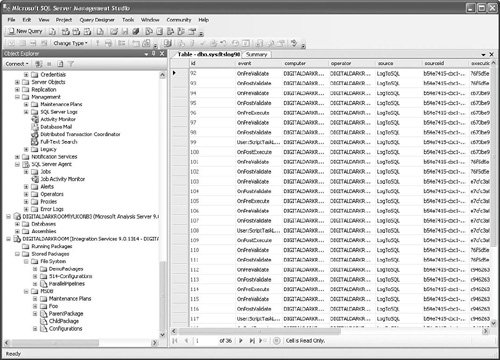
Task: Click the New Query toolbar button
Action: click(x=25, y=31)
